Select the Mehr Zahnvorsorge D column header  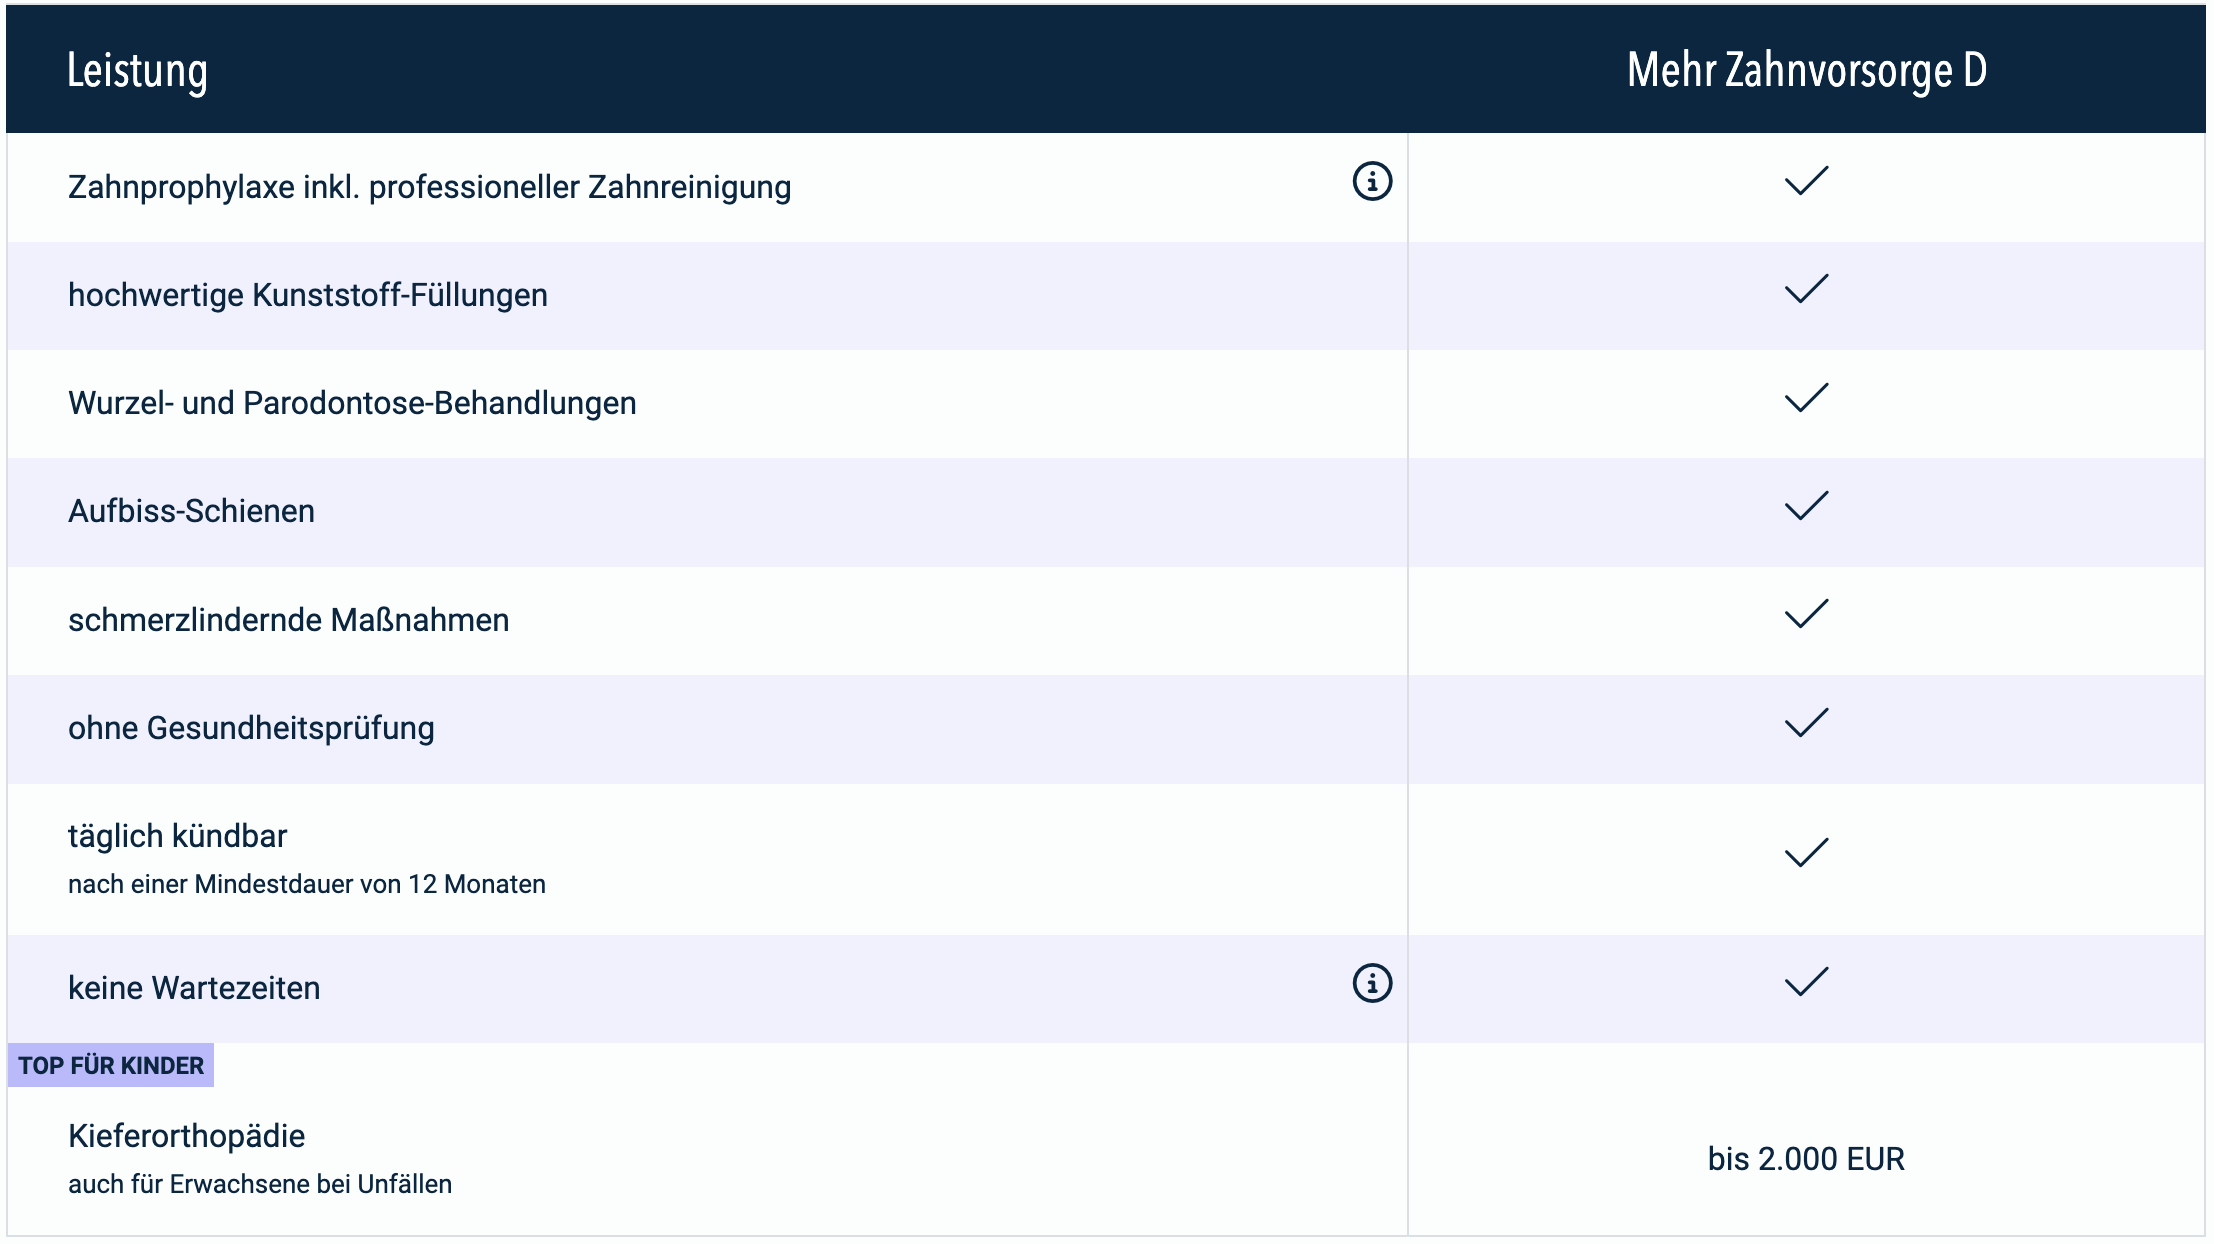[x=1806, y=68]
